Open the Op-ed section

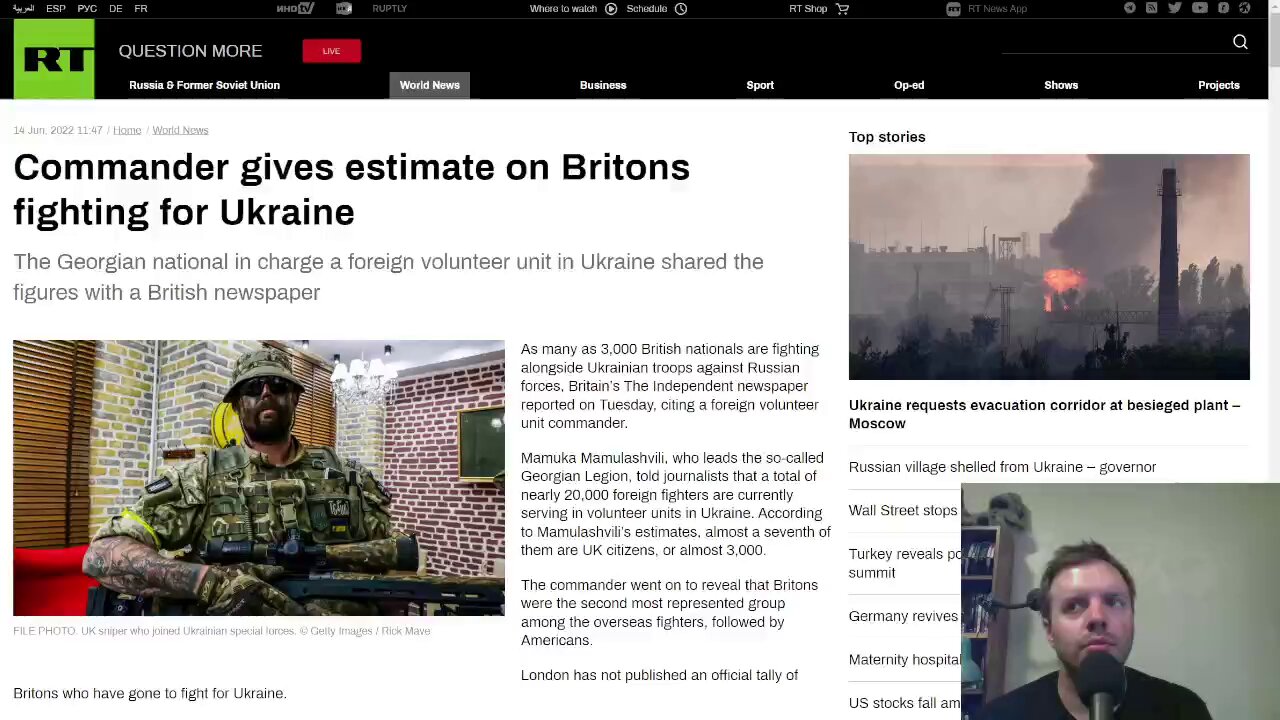click(x=909, y=85)
